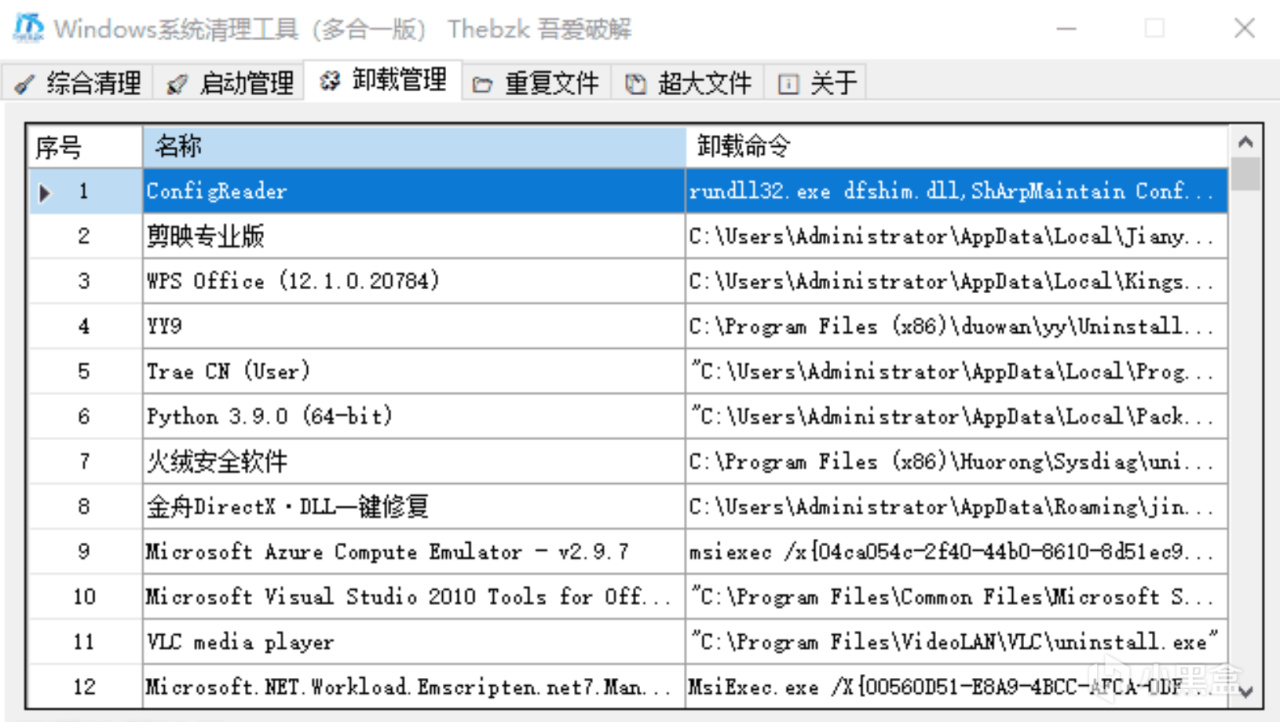Click row number 8 cell
Image resolution: width=1280 pixels, height=722 pixels.
coord(86,506)
